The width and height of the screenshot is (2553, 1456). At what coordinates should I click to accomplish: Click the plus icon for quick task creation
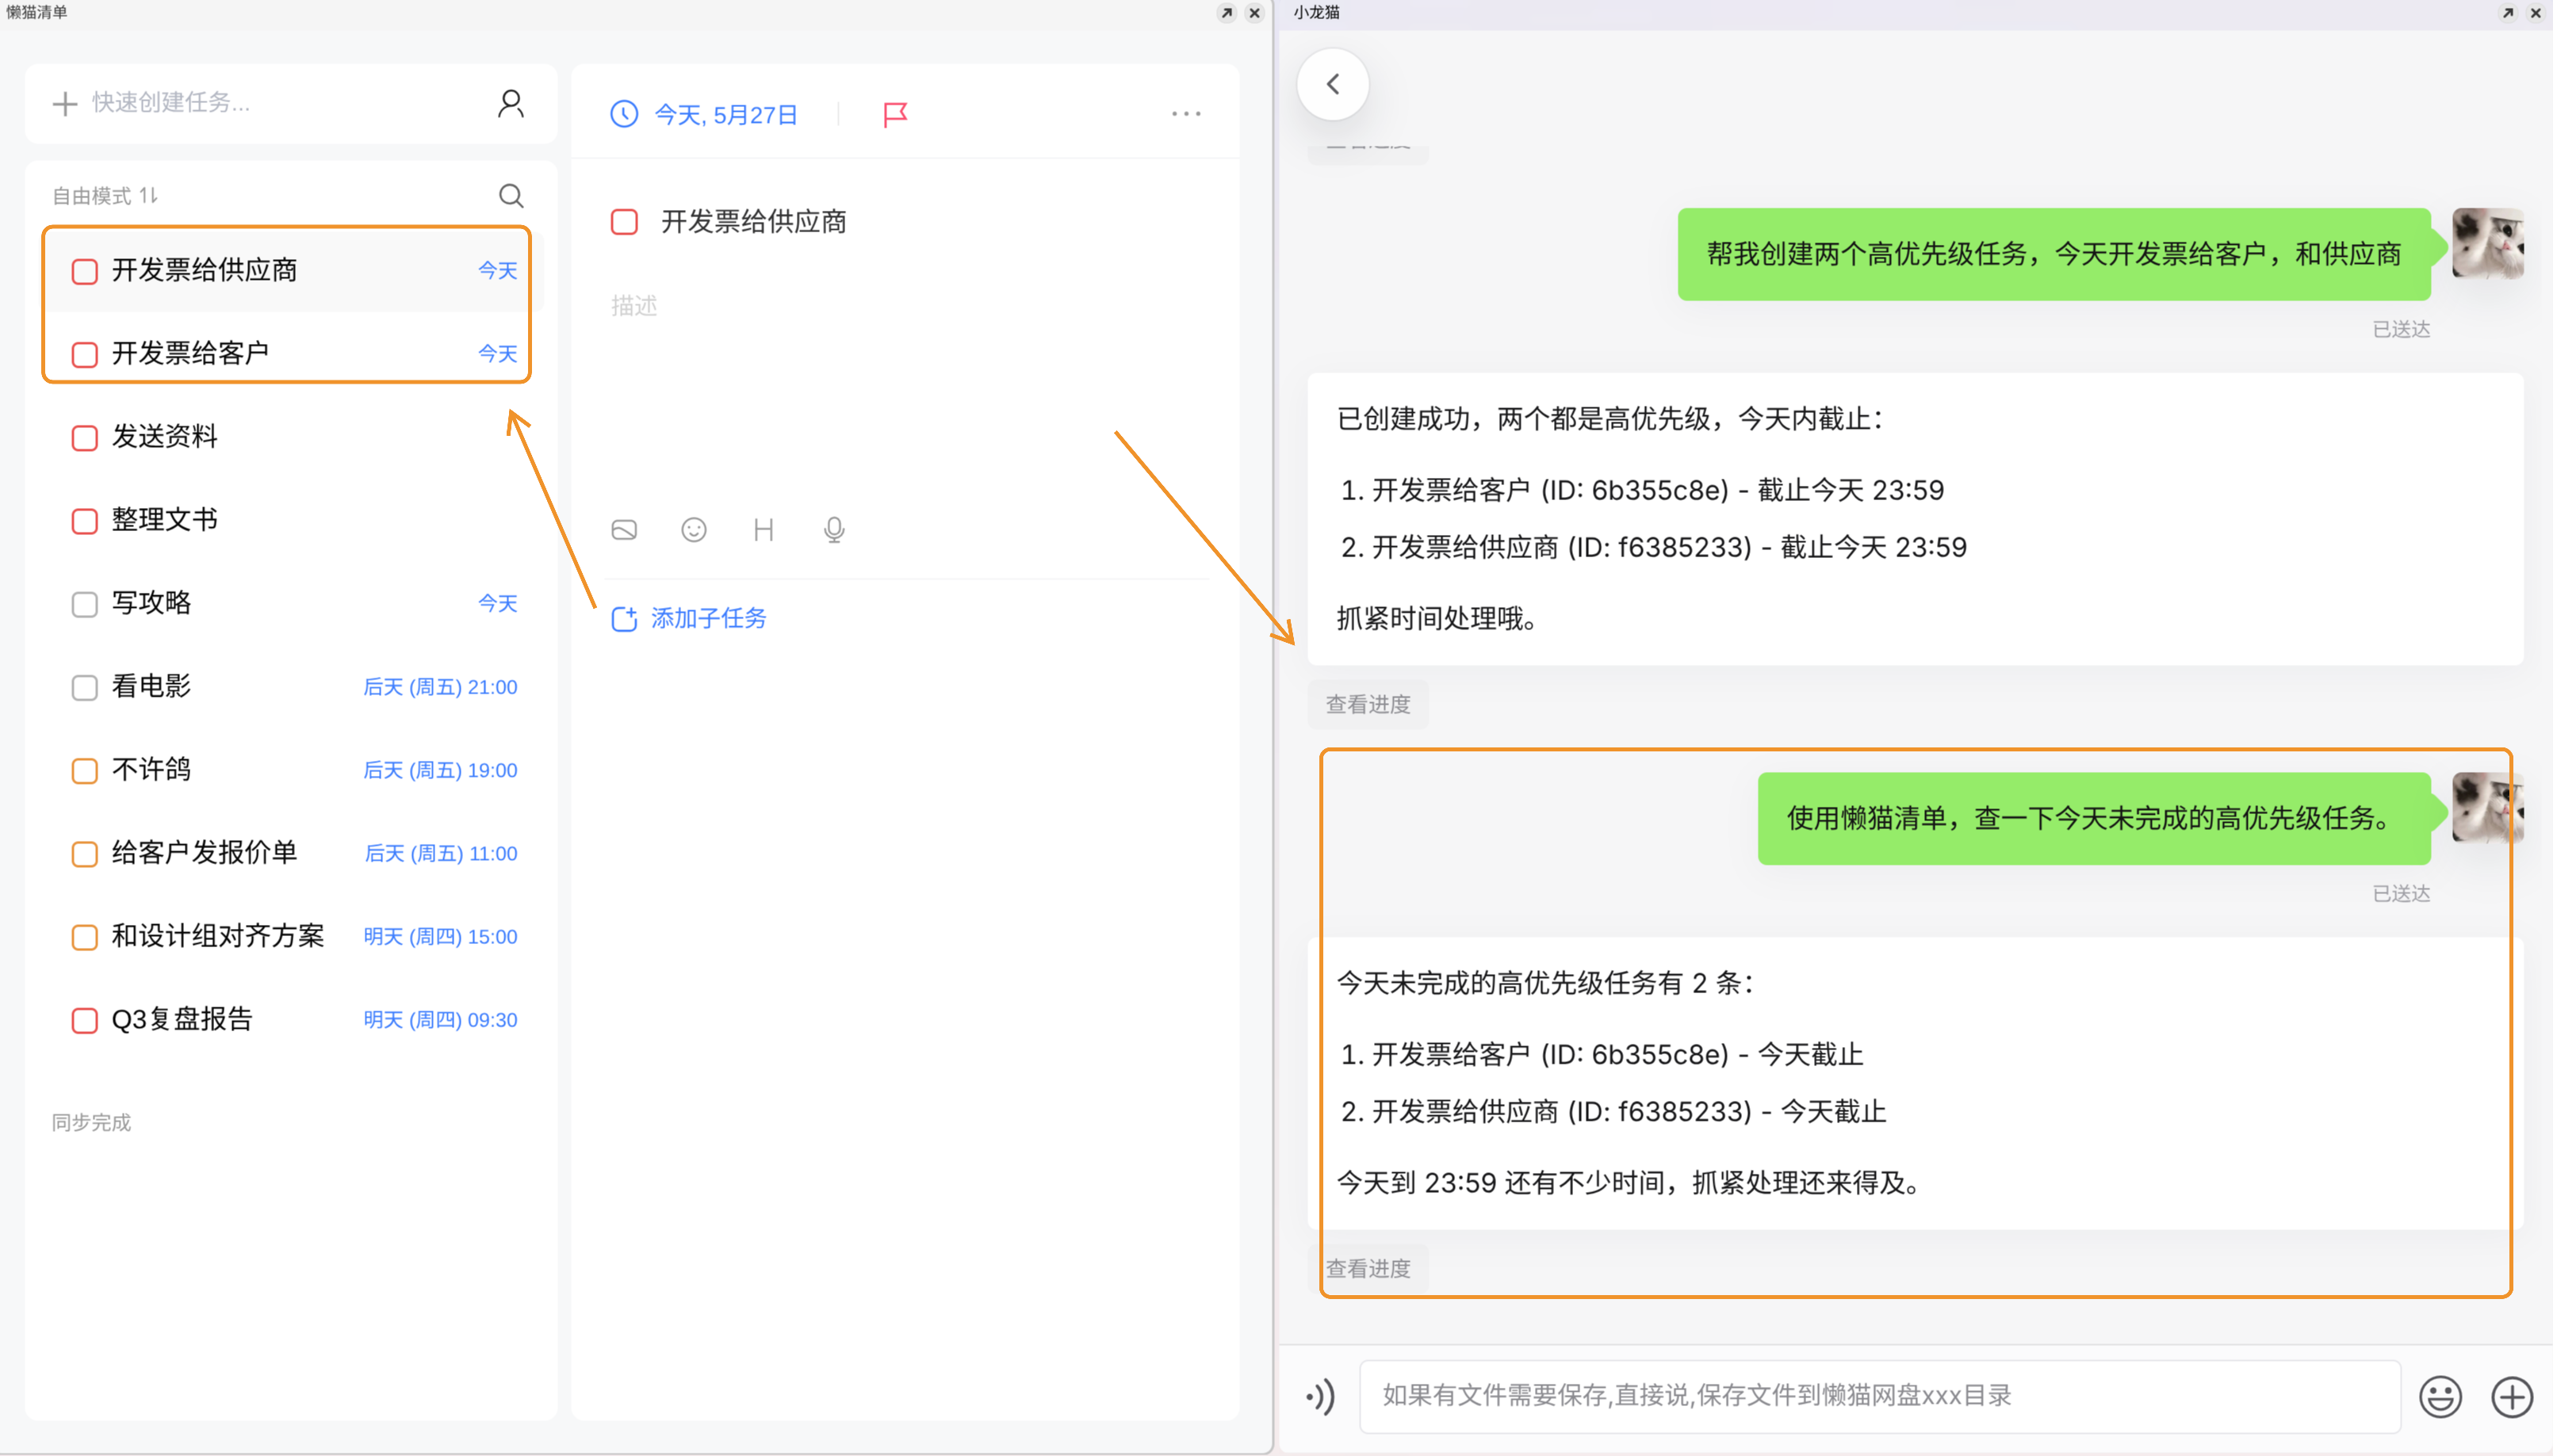pos(65,103)
